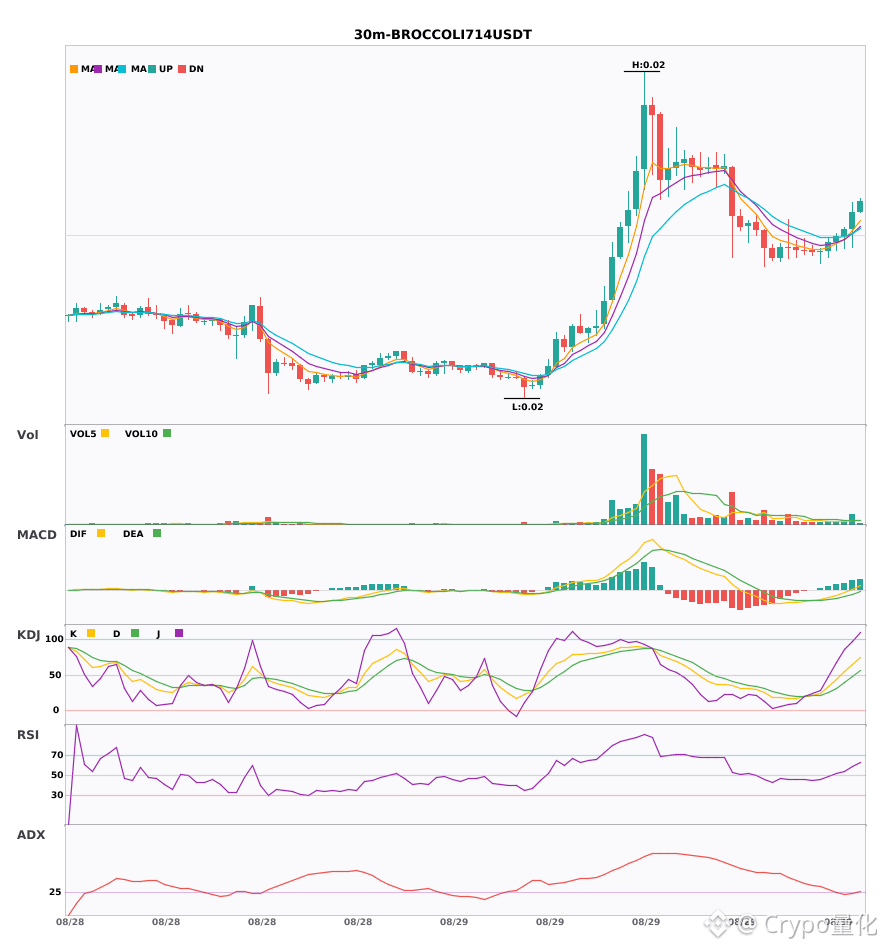885x950 pixels.
Task: Click the green D legend swatch
Action: pyautogui.click(x=135, y=633)
